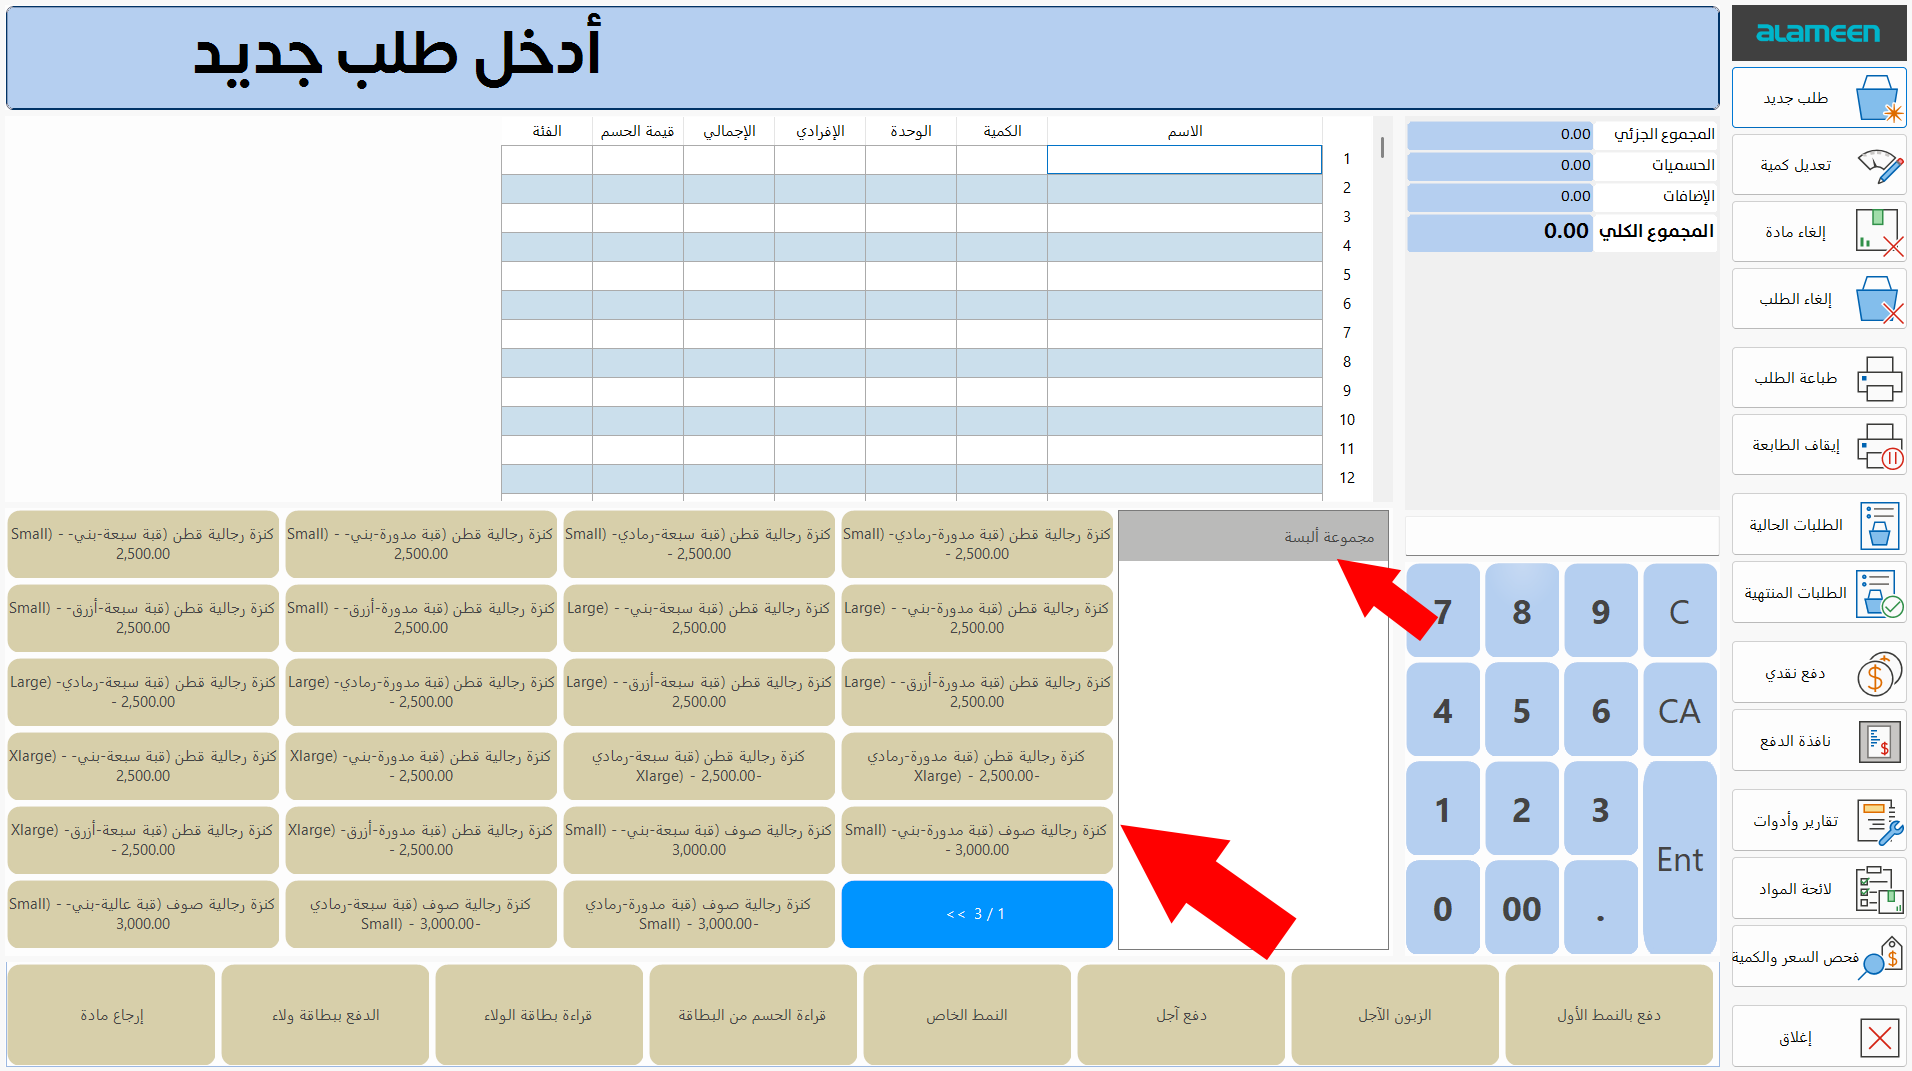Open price and quantity check (فحص السعر والكمية)
1912x1071 pixels.
click(x=1817, y=956)
